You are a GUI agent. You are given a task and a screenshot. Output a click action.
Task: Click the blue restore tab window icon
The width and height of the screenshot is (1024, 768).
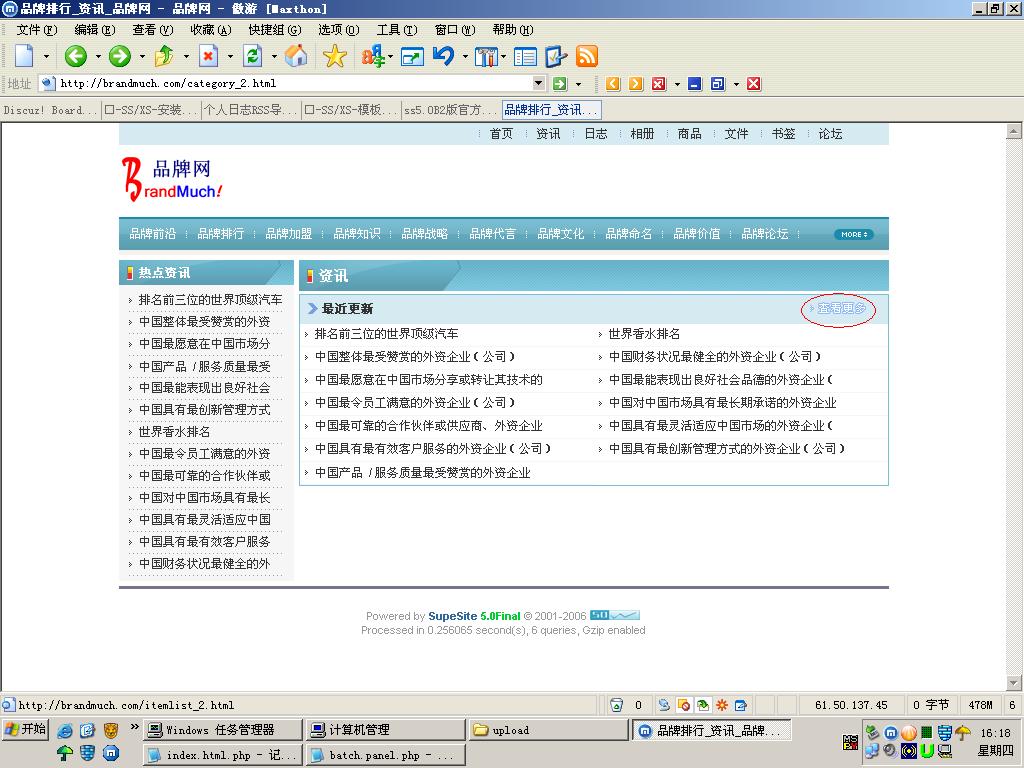(718, 84)
